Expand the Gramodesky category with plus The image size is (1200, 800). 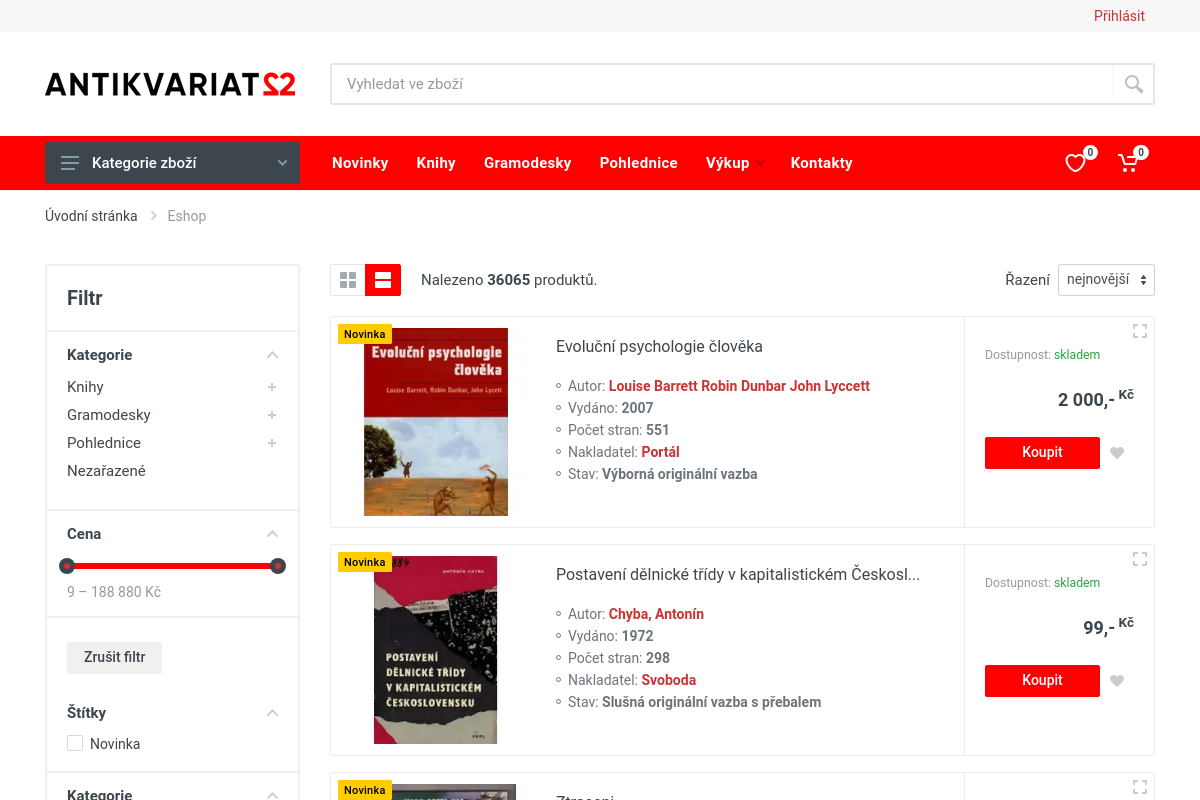tap(272, 415)
